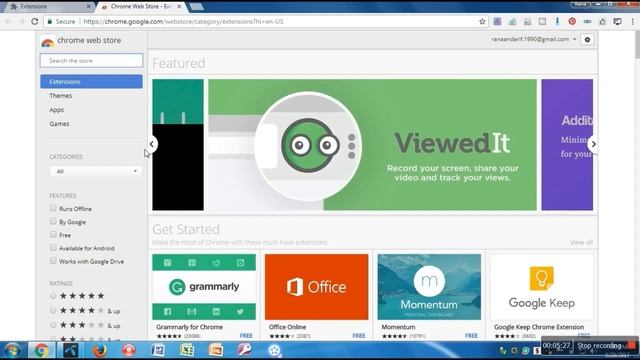The width and height of the screenshot is (640, 360).
Task: Open Grammarly for Chrome title link
Action: pos(189,327)
